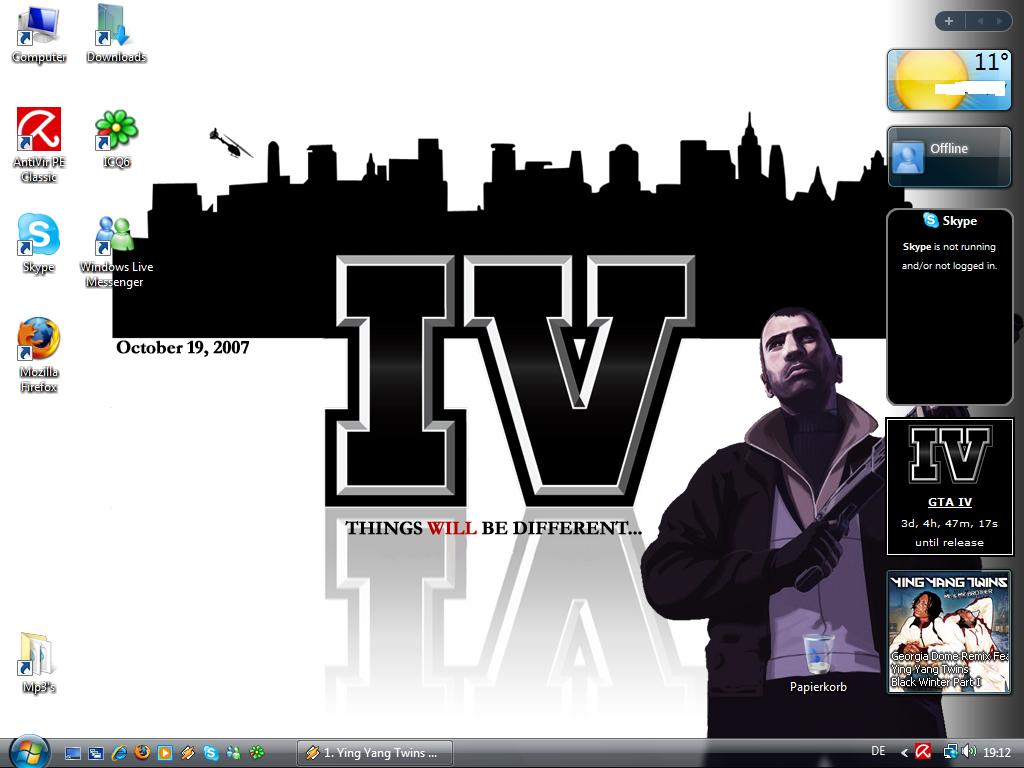Open the GTA IV countdown link
The width and height of the screenshot is (1024, 768).
click(x=950, y=502)
